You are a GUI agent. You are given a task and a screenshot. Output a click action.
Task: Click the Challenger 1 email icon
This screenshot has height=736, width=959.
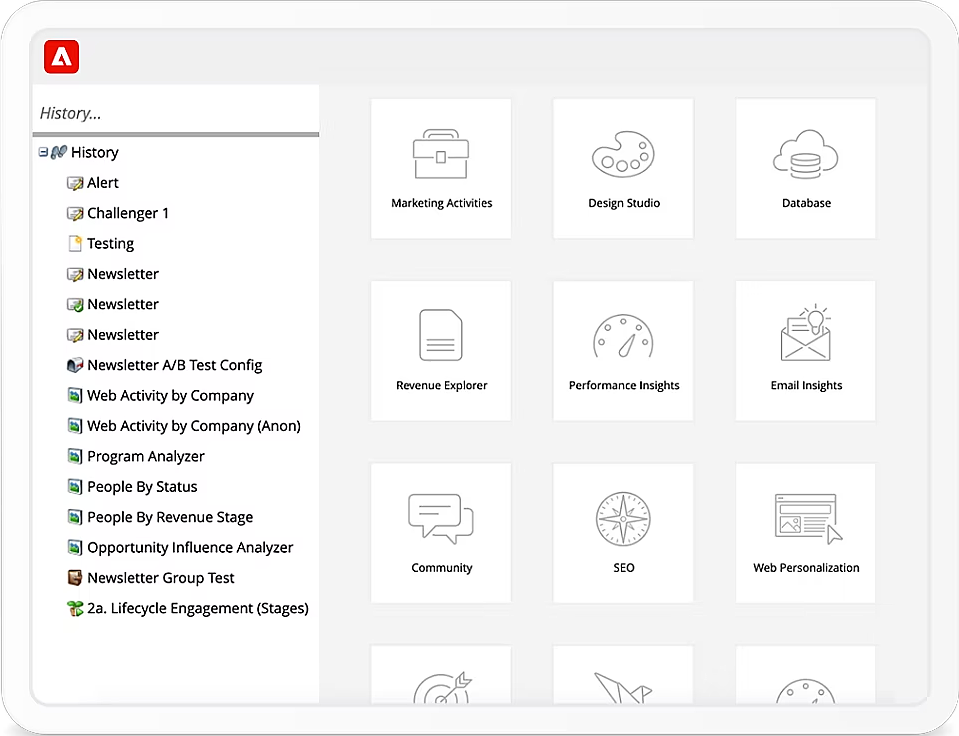pyautogui.click(x=75, y=214)
